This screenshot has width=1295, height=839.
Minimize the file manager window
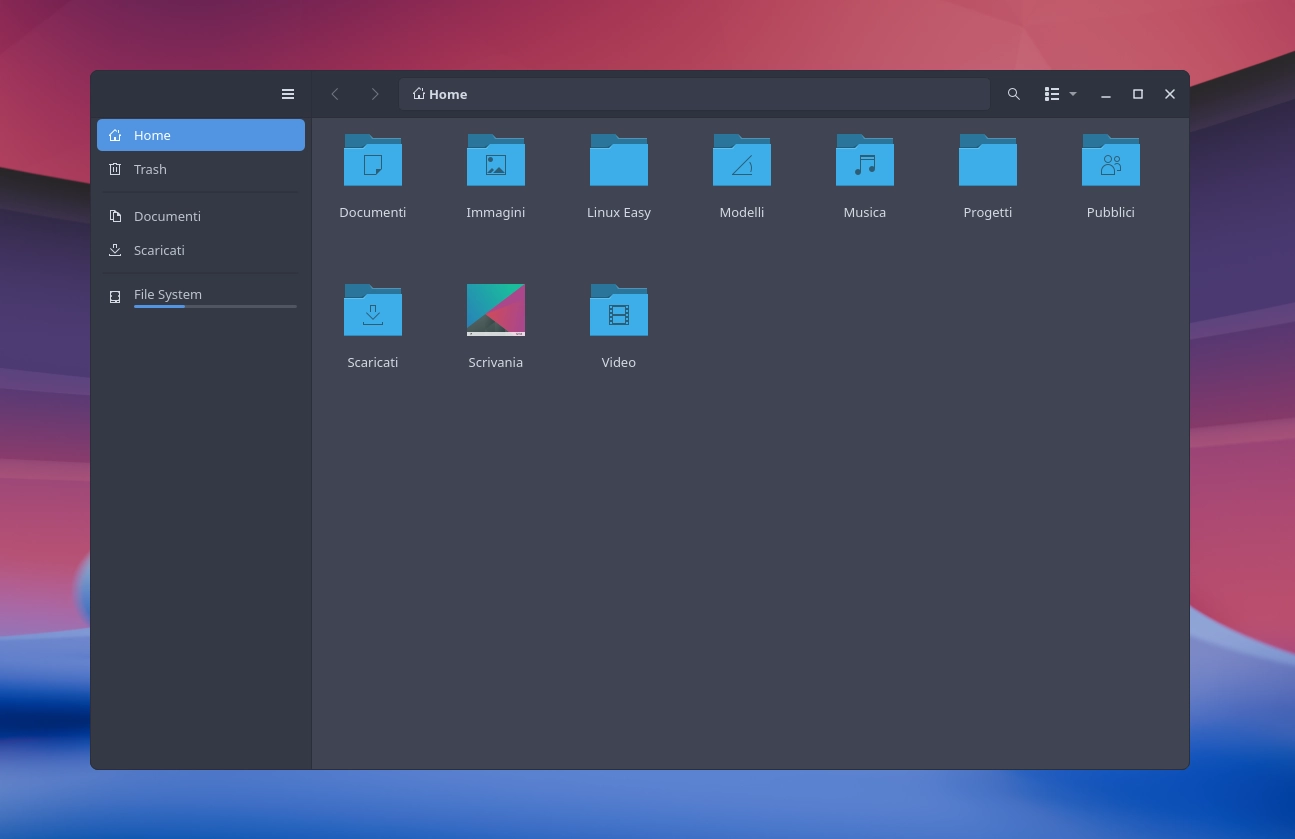pyautogui.click(x=1106, y=94)
